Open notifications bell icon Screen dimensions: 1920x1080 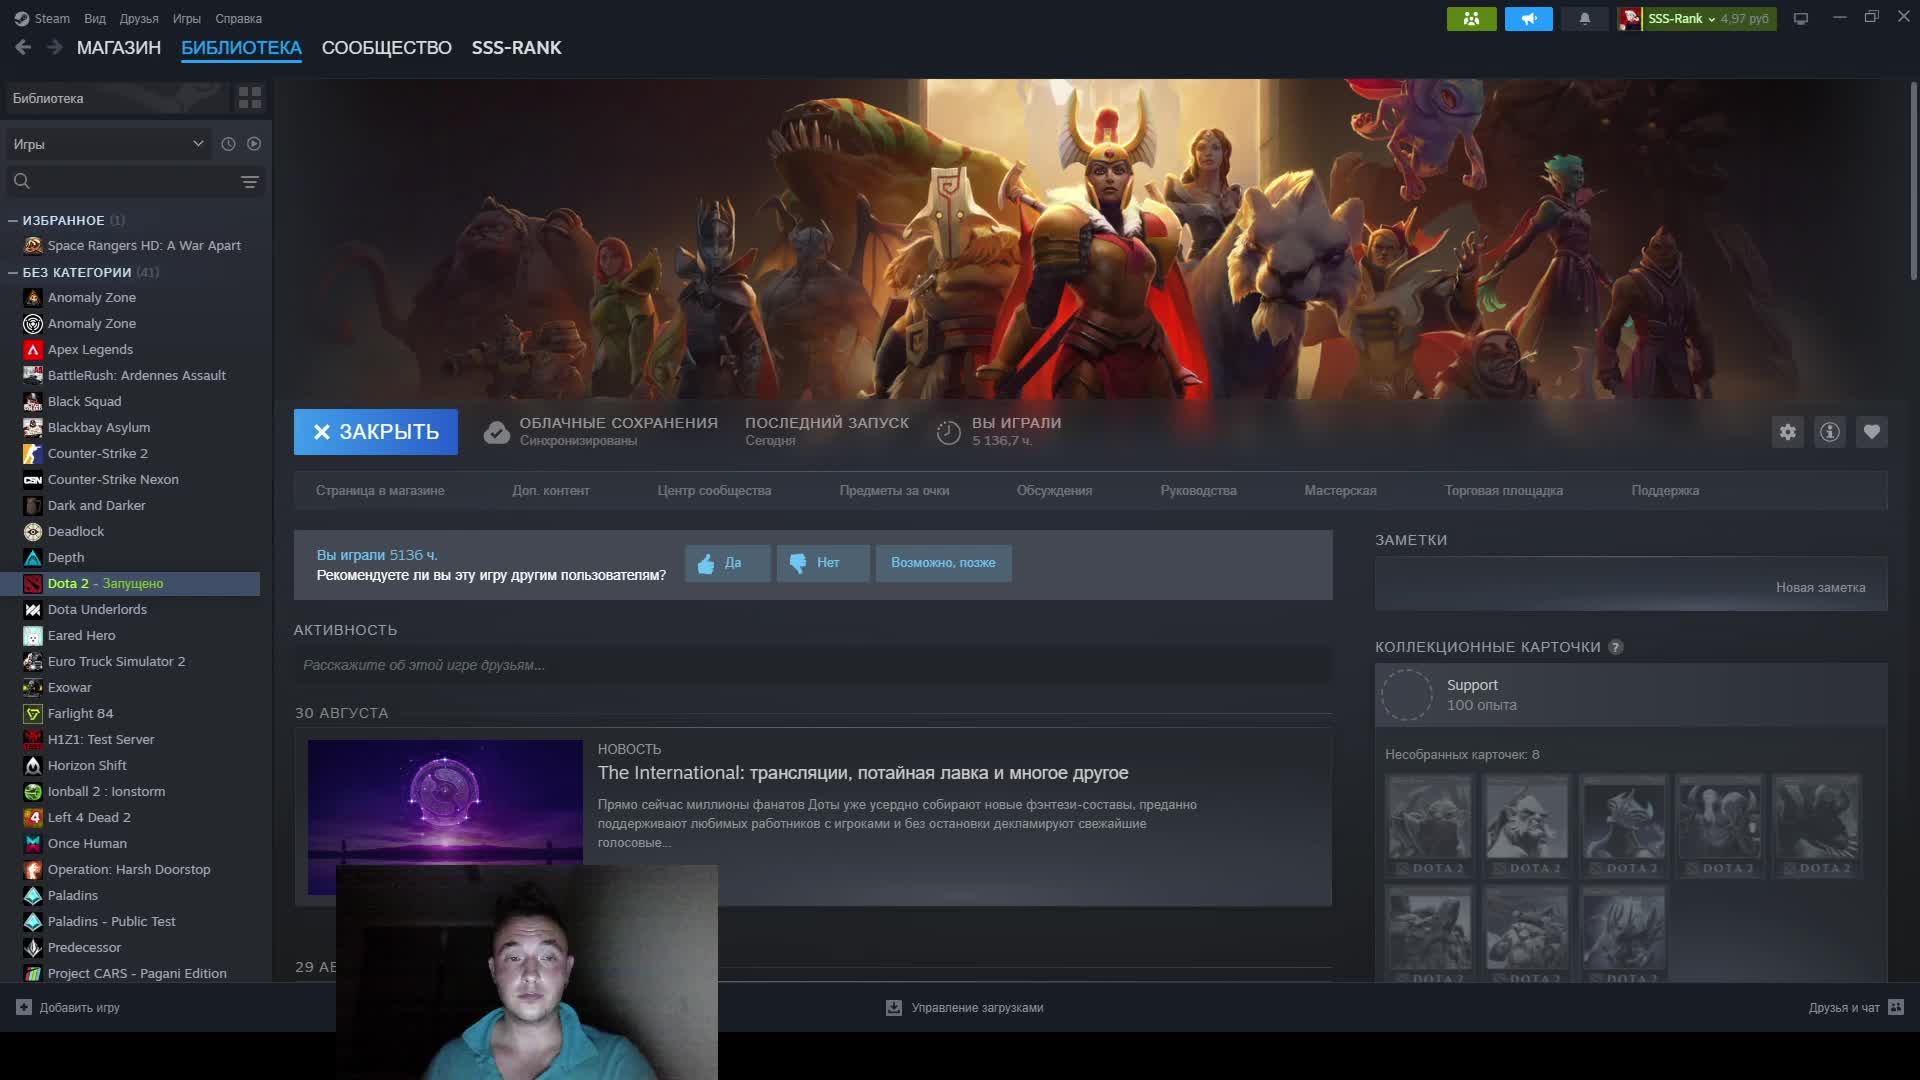(1584, 19)
